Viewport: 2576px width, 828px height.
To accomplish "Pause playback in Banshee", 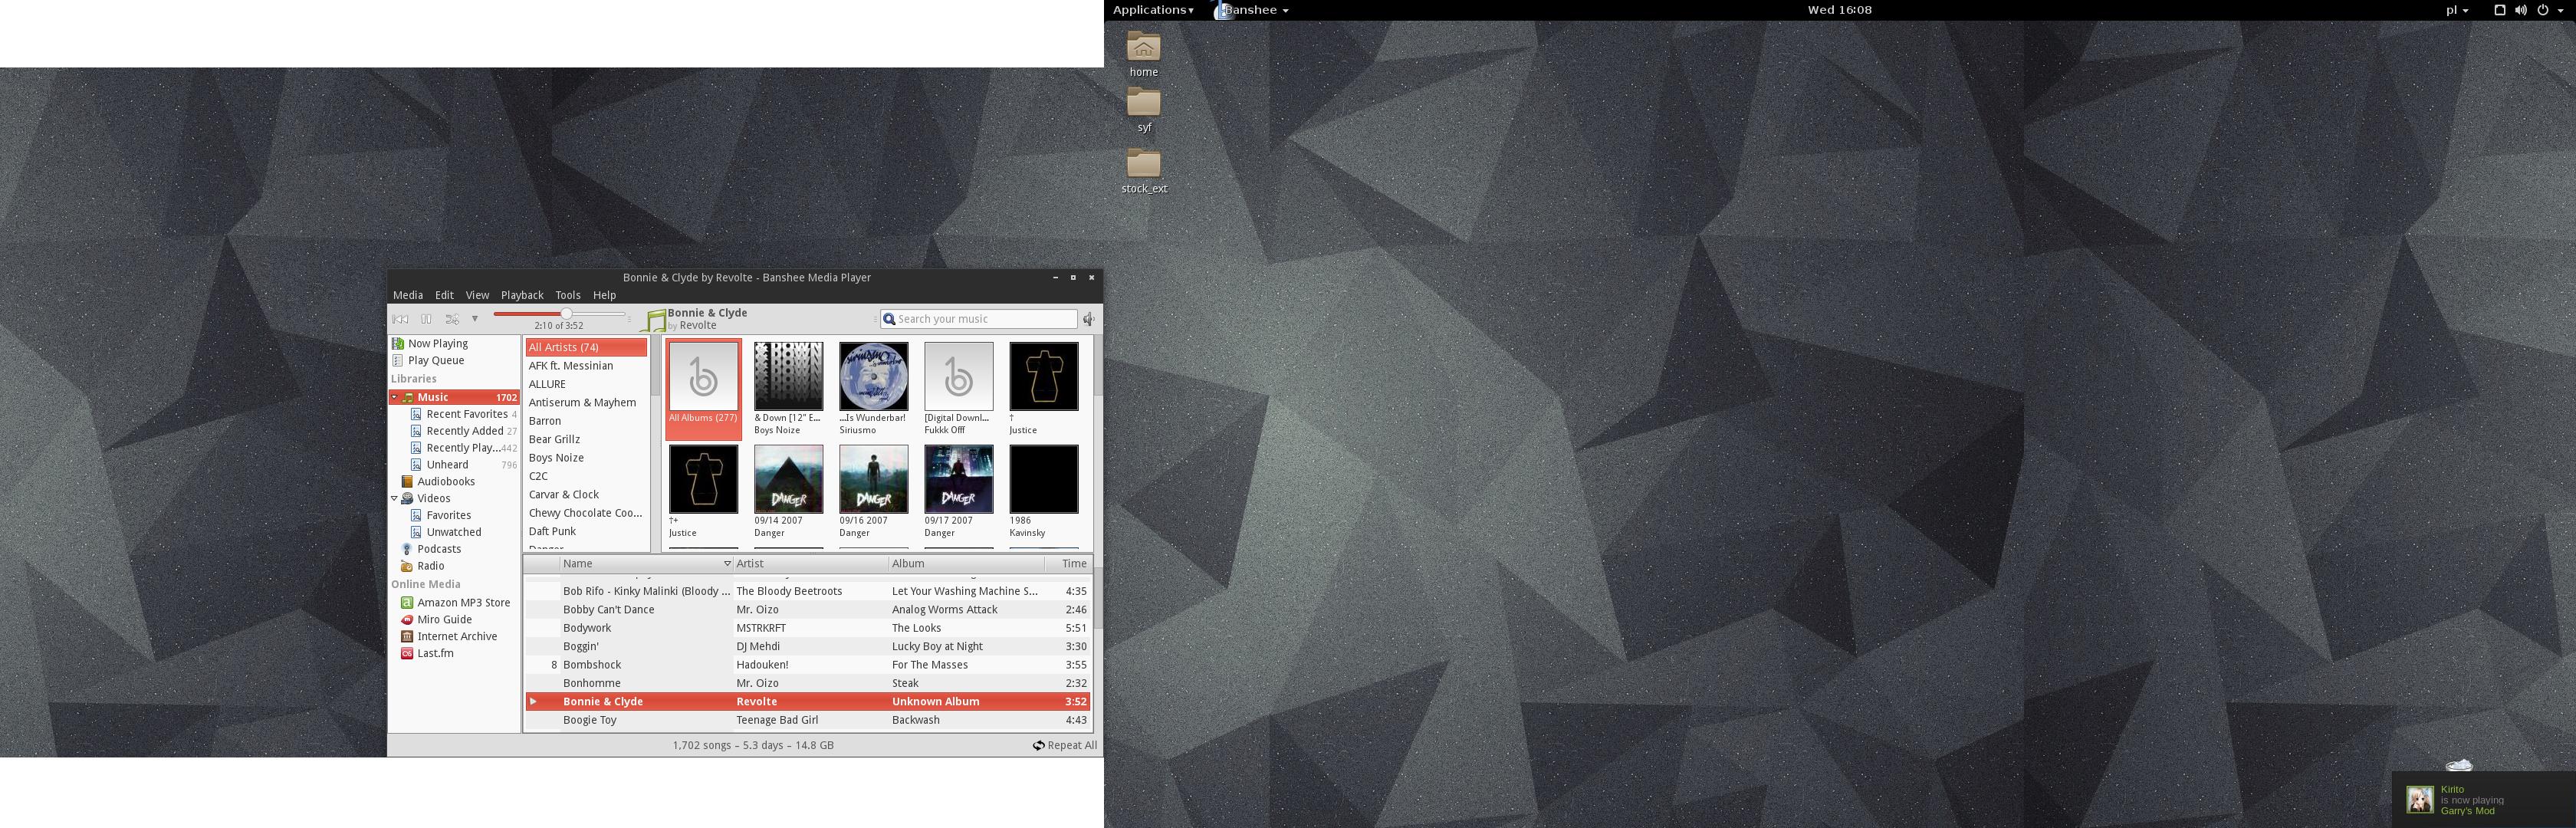I will (x=426, y=319).
